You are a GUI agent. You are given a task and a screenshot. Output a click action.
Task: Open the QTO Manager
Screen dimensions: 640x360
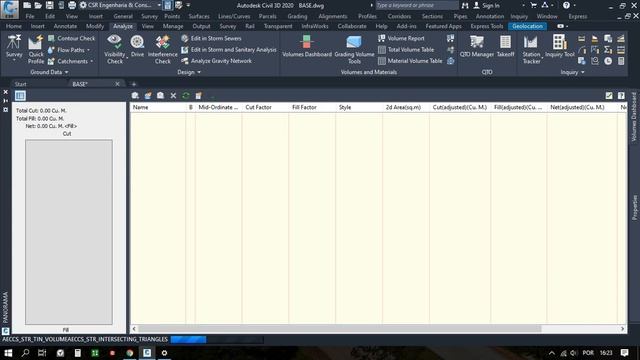pos(476,46)
